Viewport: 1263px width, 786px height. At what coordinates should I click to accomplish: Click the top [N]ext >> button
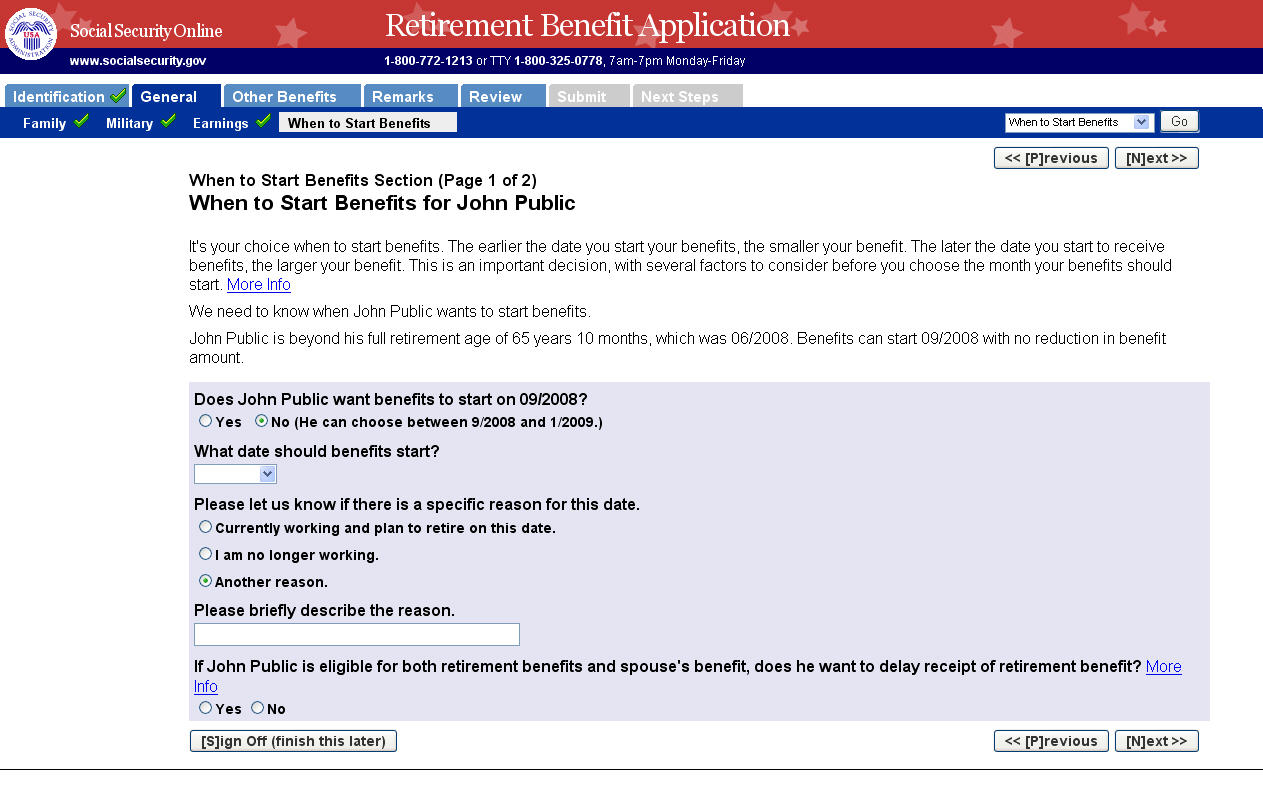(x=1156, y=158)
